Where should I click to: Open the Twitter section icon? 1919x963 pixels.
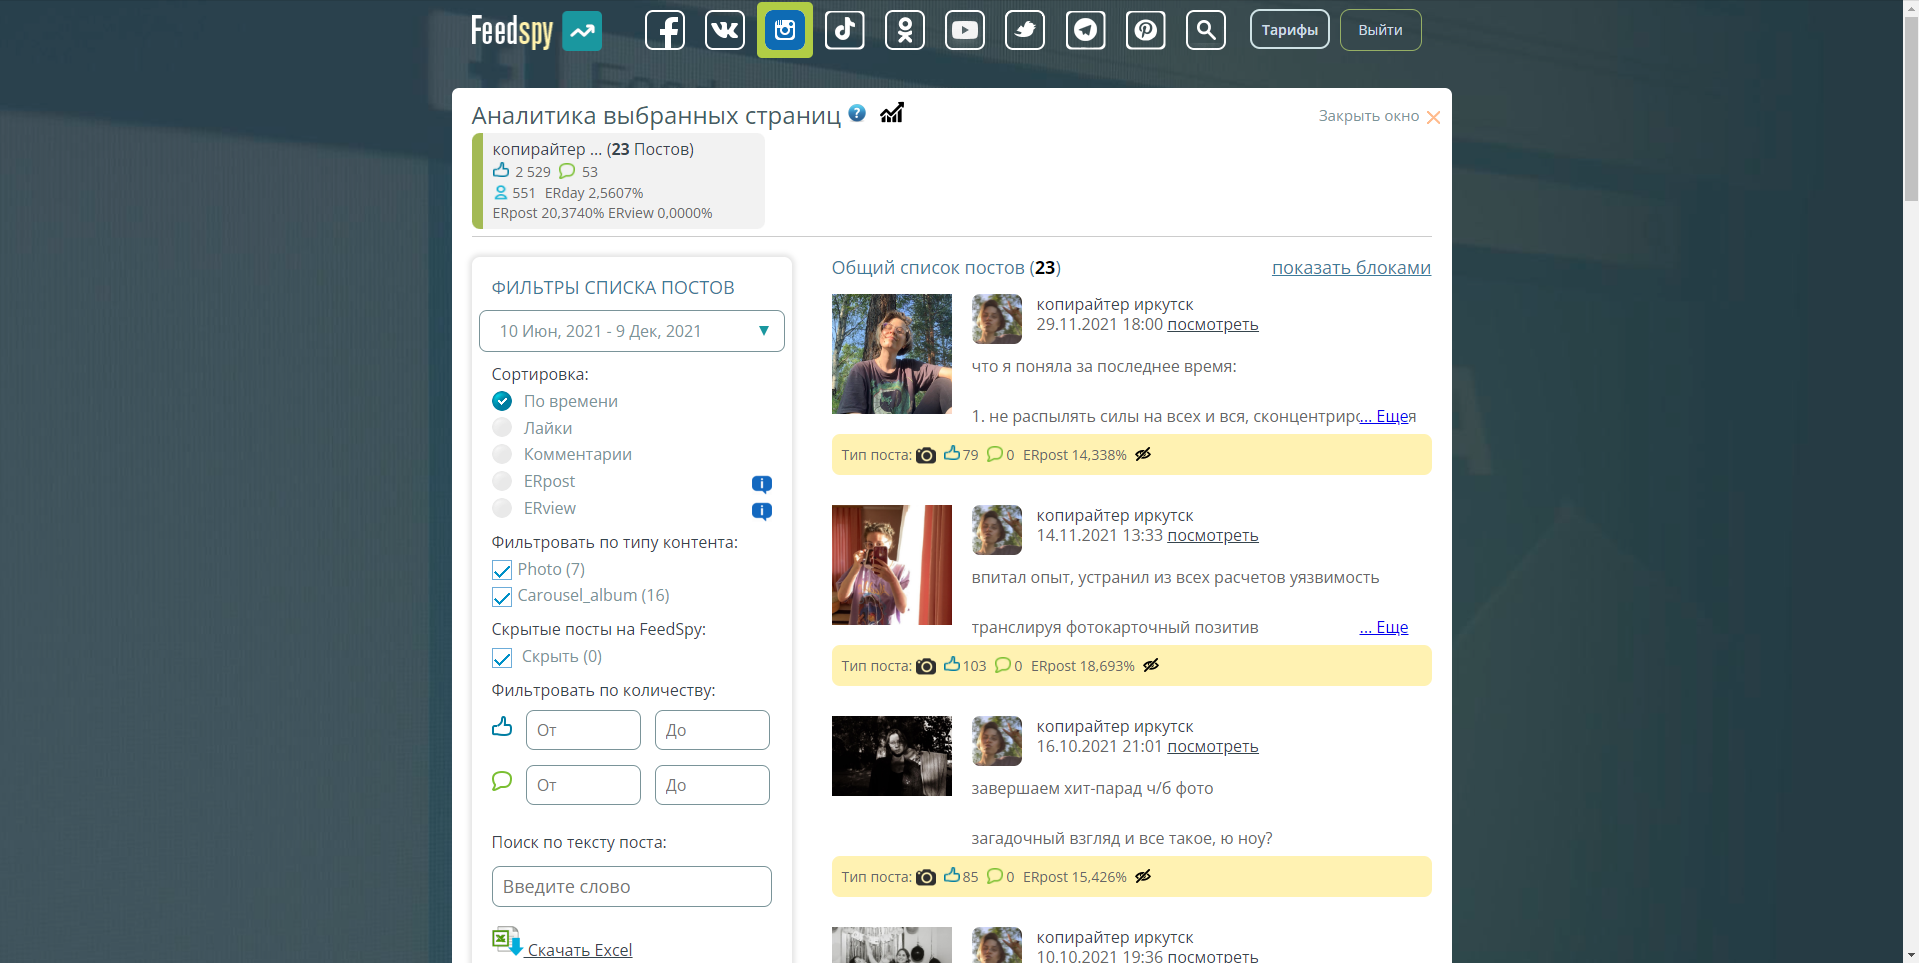(x=1025, y=30)
